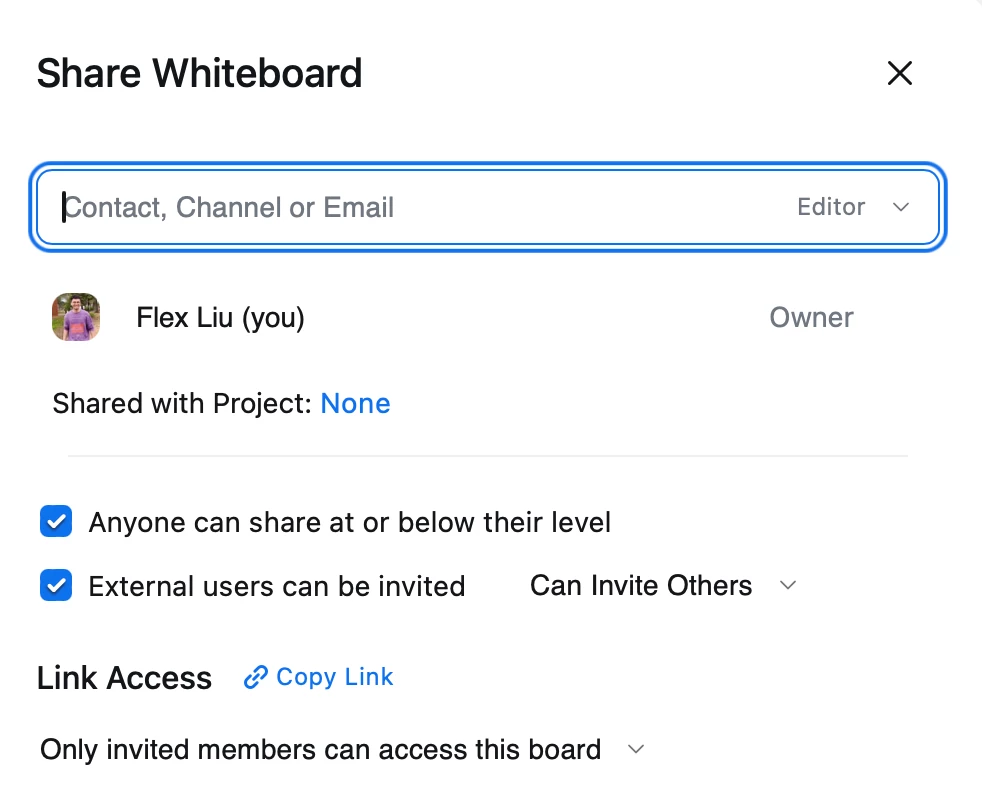Click the Owner role label

(811, 318)
